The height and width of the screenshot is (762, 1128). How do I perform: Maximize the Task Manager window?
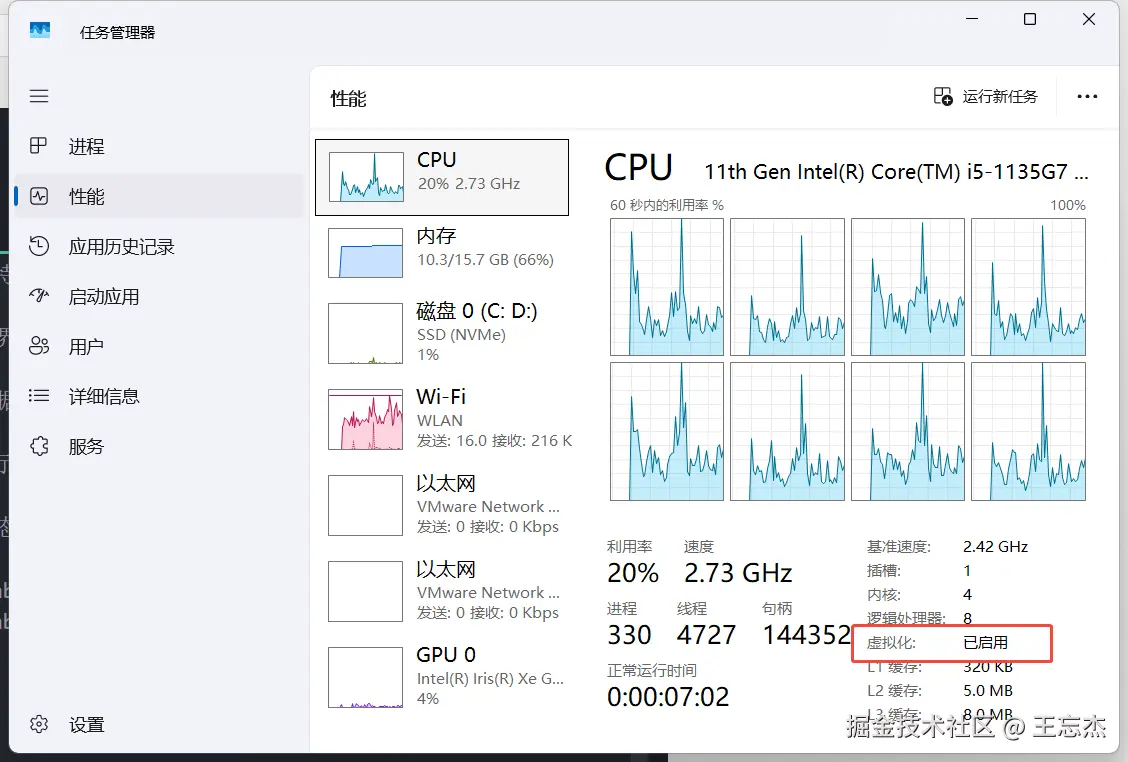[x=1030, y=20]
